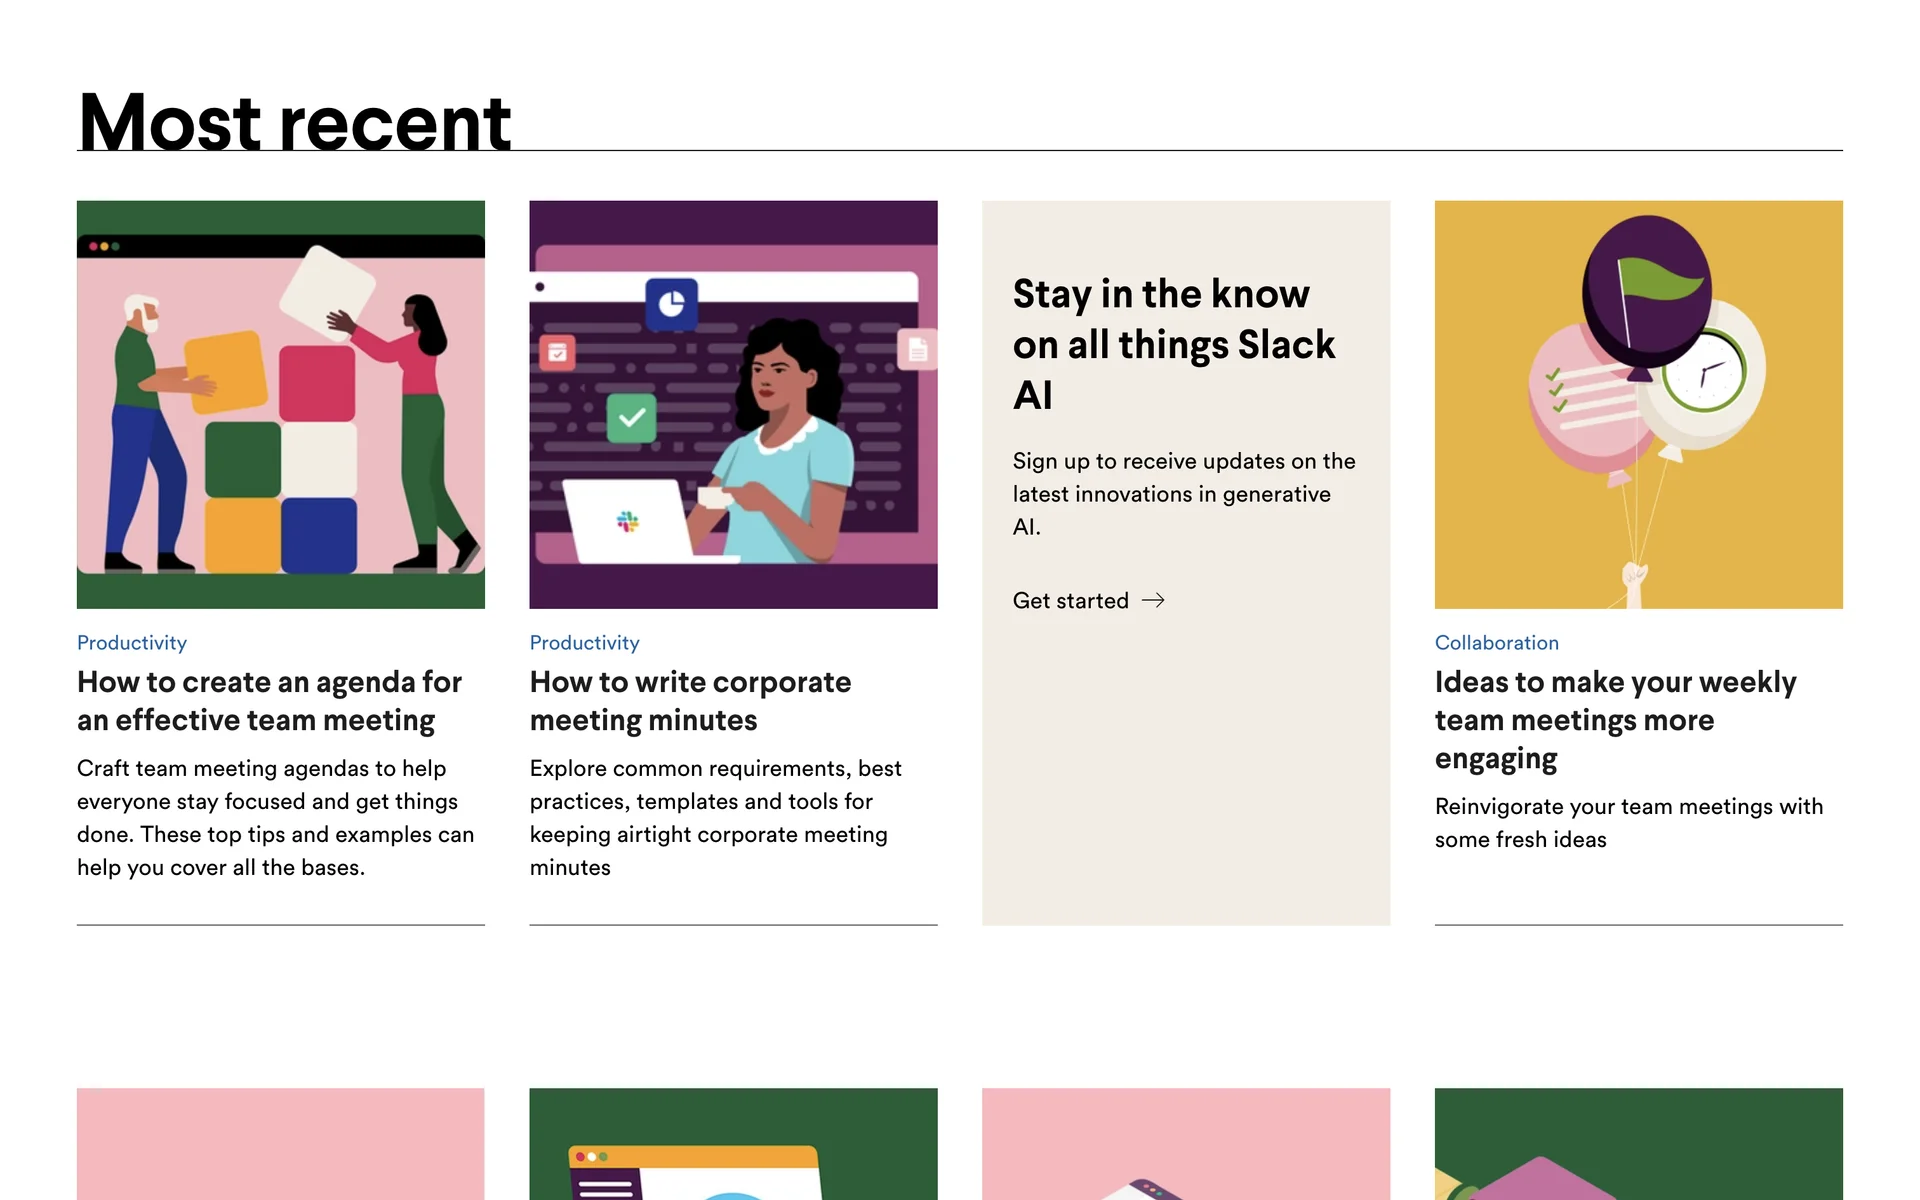The width and height of the screenshot is (1920, 1200).
Task: Open the corporate meeting minutes illustration
Action: tap(733, 404)
